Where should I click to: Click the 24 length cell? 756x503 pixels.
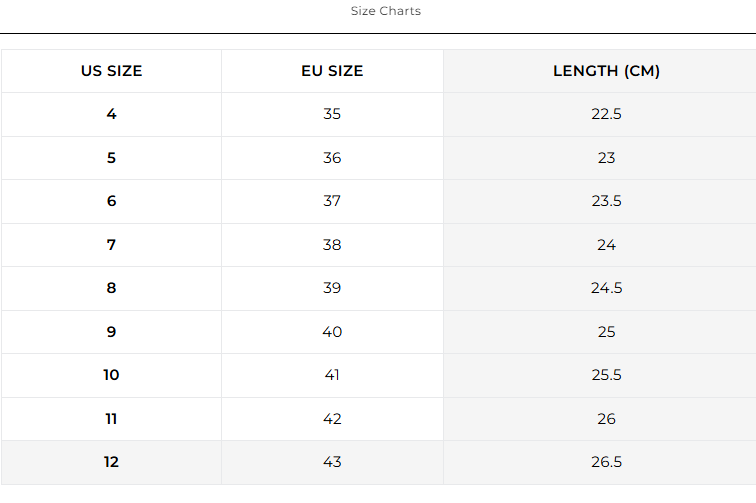coord(606,245)
